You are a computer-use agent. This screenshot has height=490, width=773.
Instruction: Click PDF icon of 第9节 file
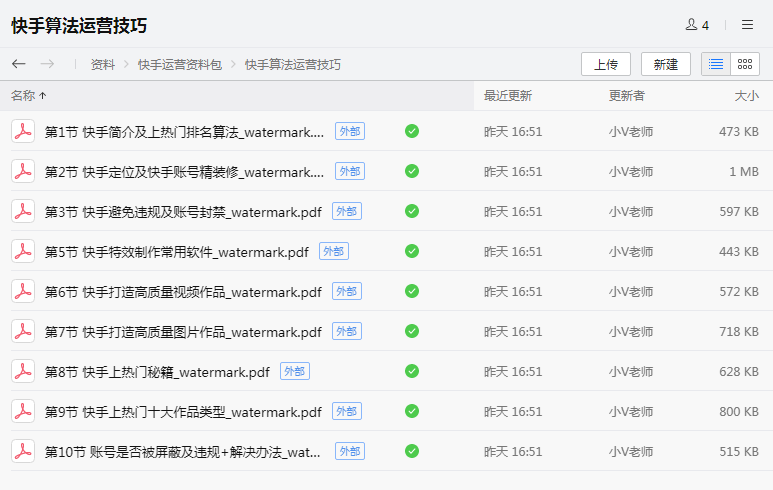pos(23,411)
